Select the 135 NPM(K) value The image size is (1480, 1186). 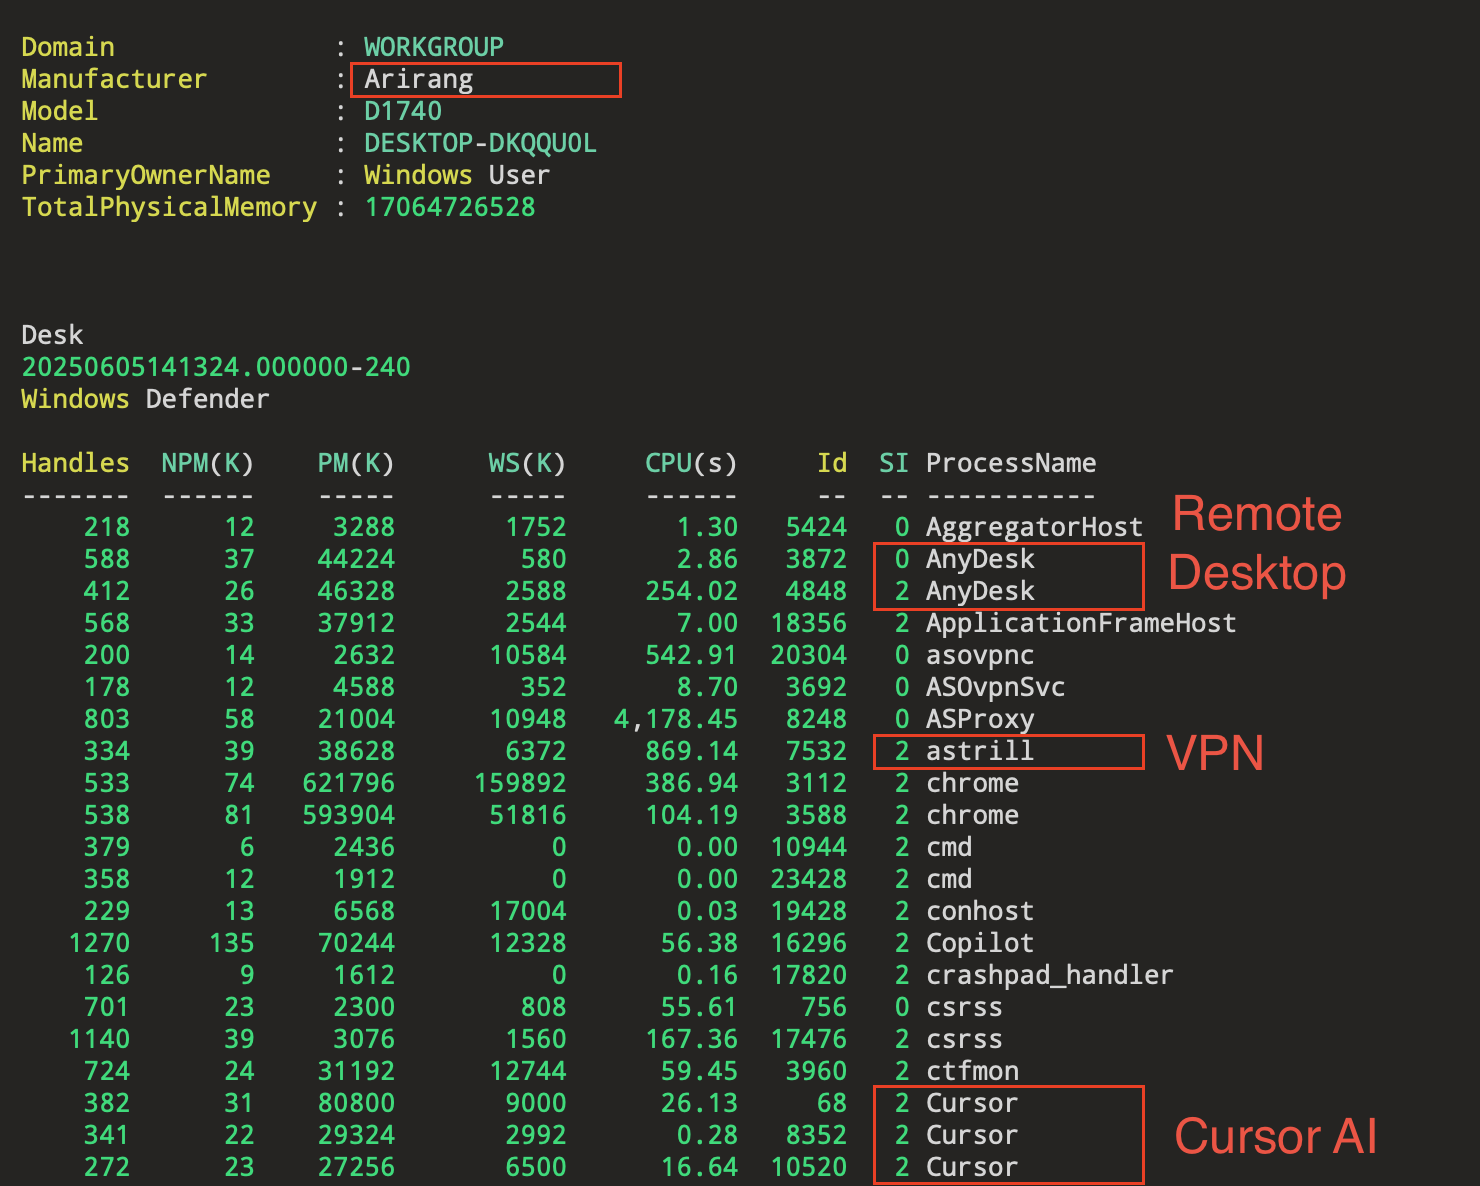231,943
